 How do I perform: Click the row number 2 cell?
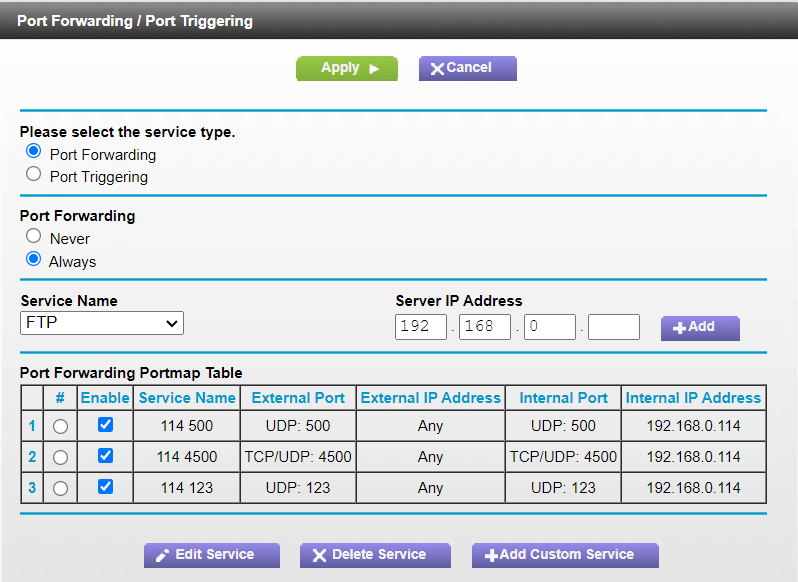coord(32,457)
